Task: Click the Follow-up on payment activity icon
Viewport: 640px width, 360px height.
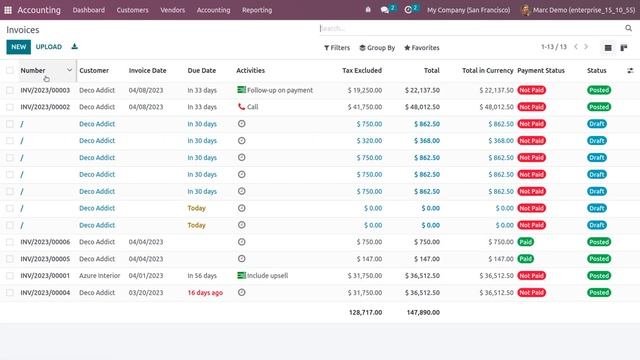Action: (241, 90)
